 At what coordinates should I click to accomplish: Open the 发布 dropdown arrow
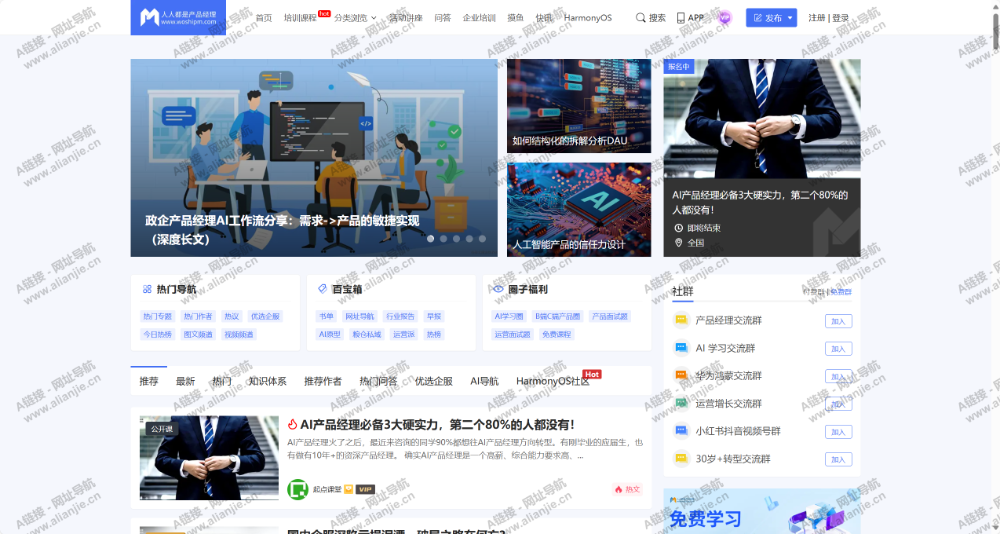point(790,18)
